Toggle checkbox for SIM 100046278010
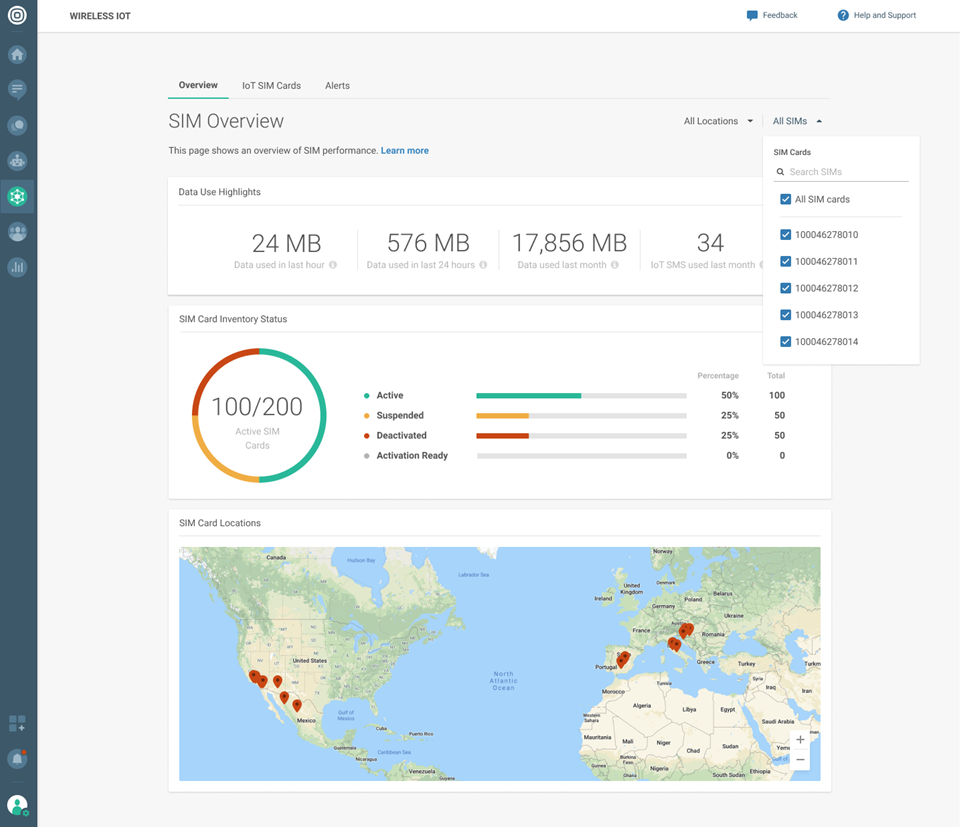 point(786,235)
